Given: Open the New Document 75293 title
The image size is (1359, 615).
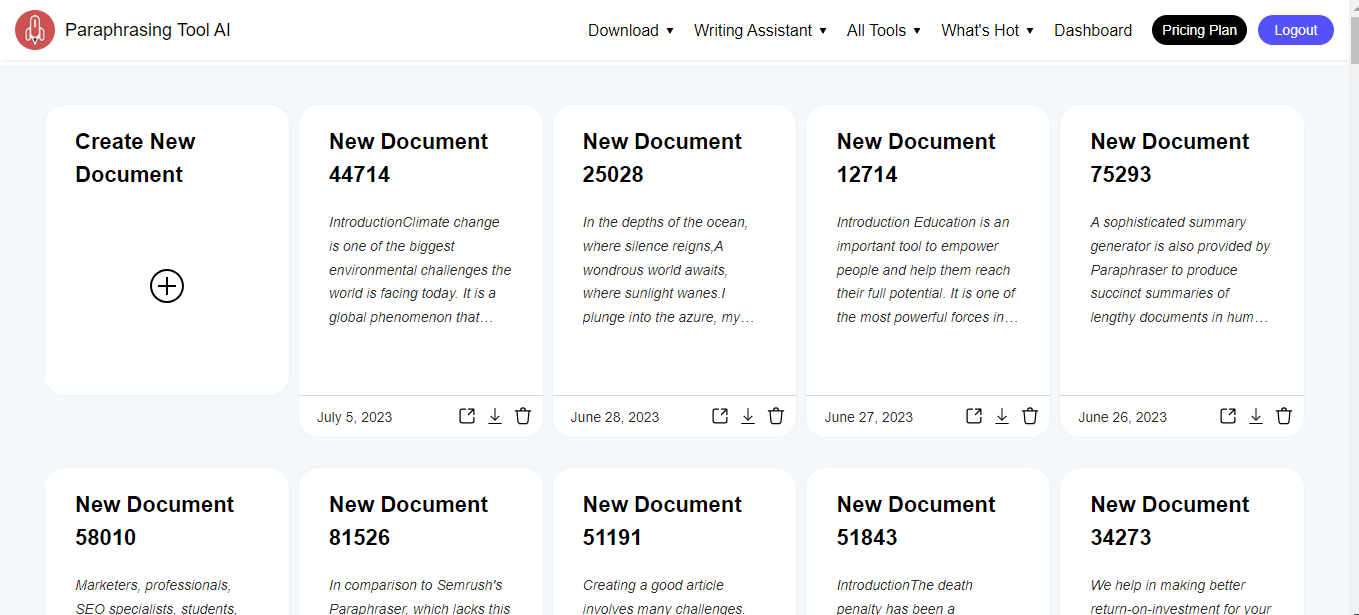Looking at the screenshot, I should coord(1170,158).
